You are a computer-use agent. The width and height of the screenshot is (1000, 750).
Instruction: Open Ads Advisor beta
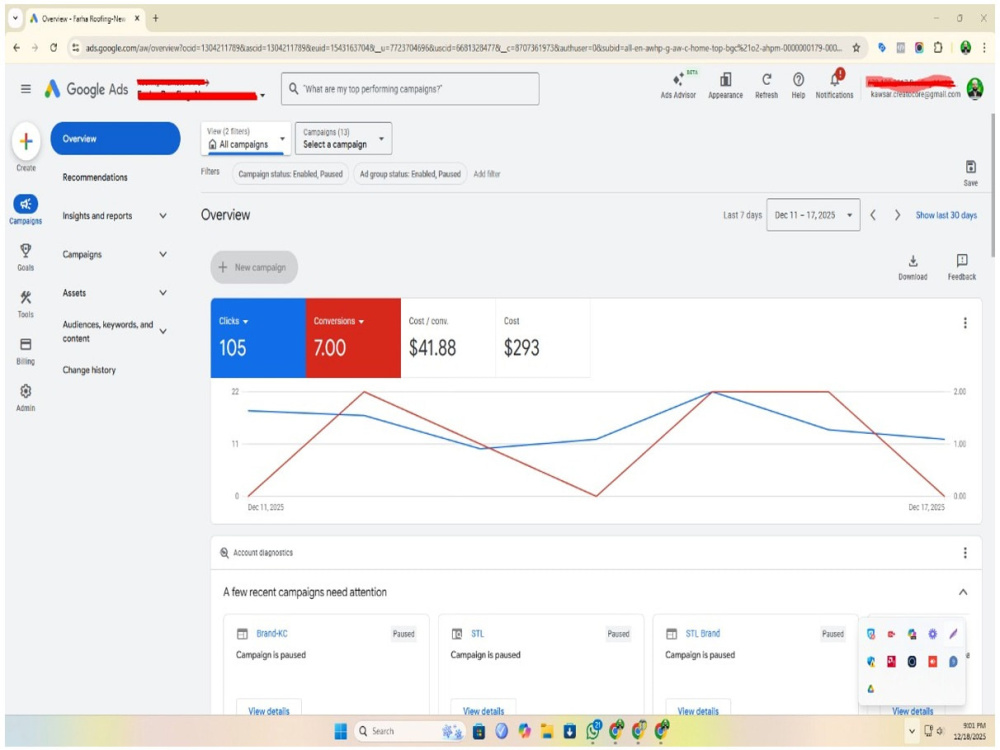[679, 85]
